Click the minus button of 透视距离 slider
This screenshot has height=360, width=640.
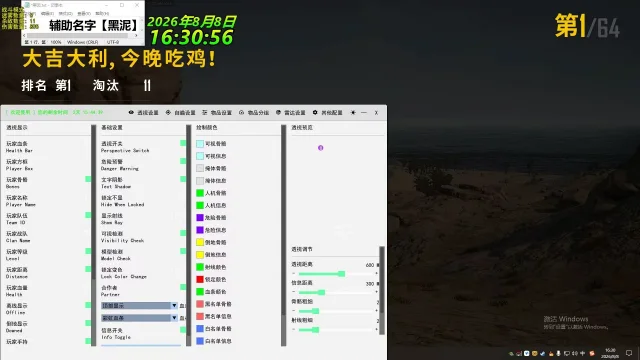(x=293, y=273)
